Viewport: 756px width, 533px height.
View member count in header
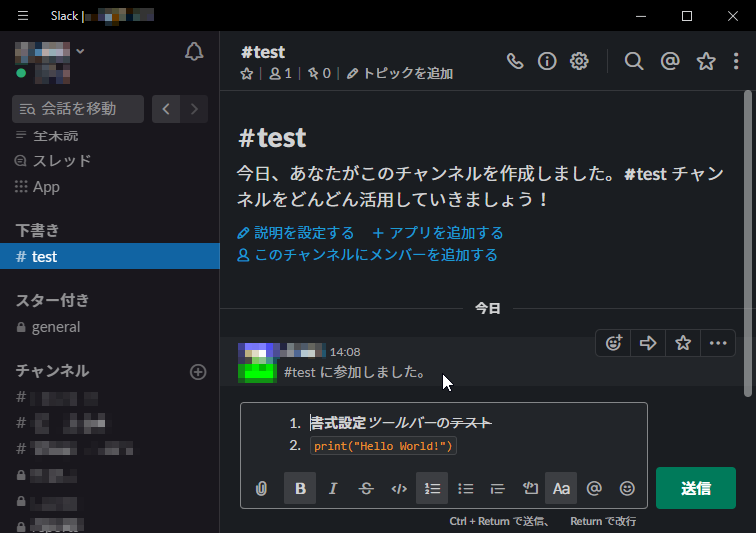(x=280, y=74)
